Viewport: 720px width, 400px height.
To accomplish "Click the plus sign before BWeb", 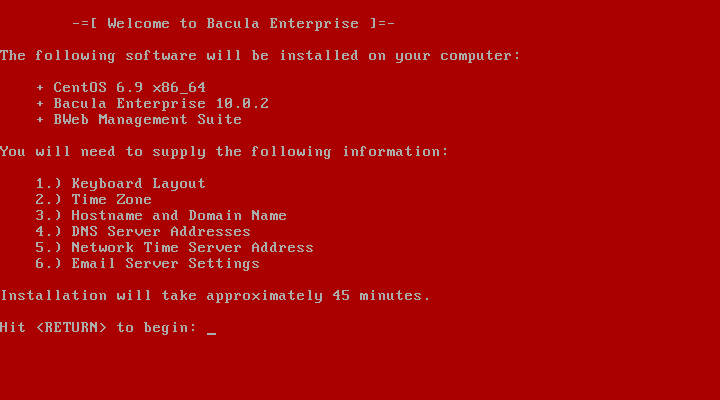I will (x=40, y=119).
